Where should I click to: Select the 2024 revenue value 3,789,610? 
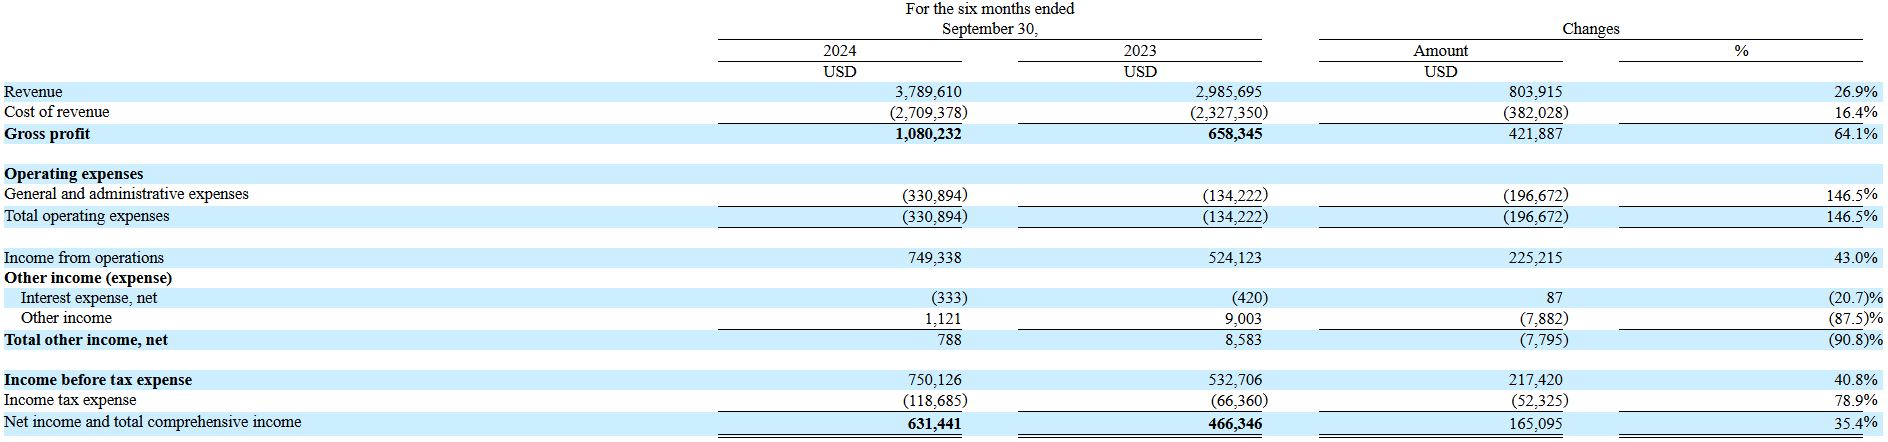(927, 92)
